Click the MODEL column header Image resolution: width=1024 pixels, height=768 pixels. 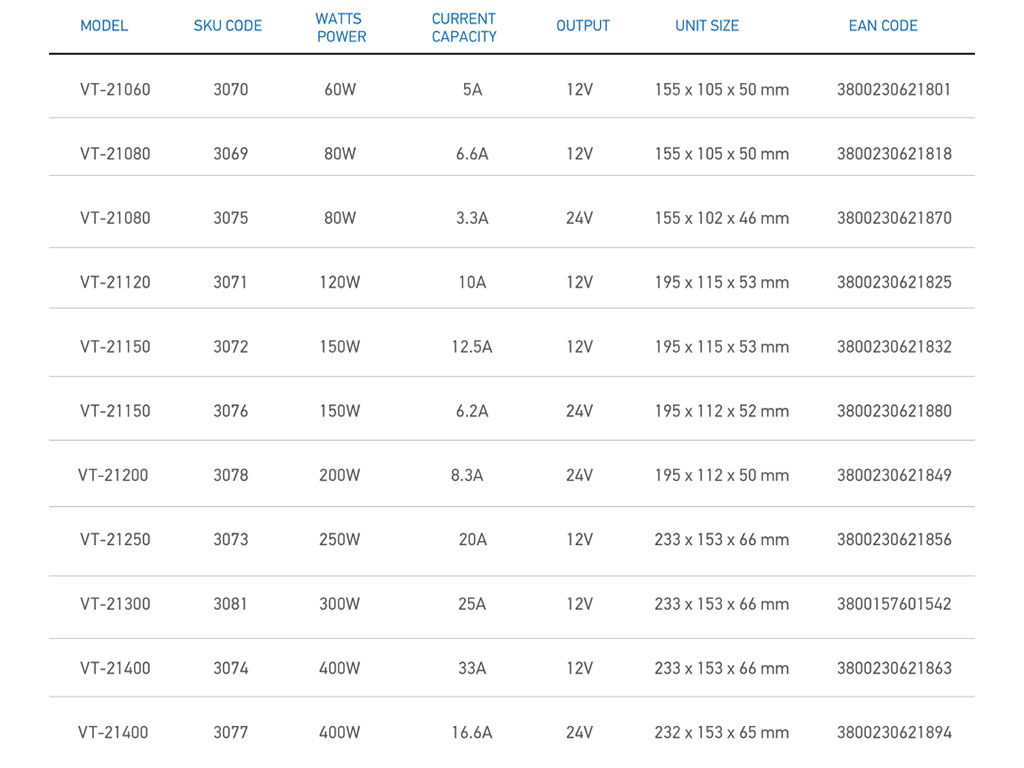click(104, 26)
